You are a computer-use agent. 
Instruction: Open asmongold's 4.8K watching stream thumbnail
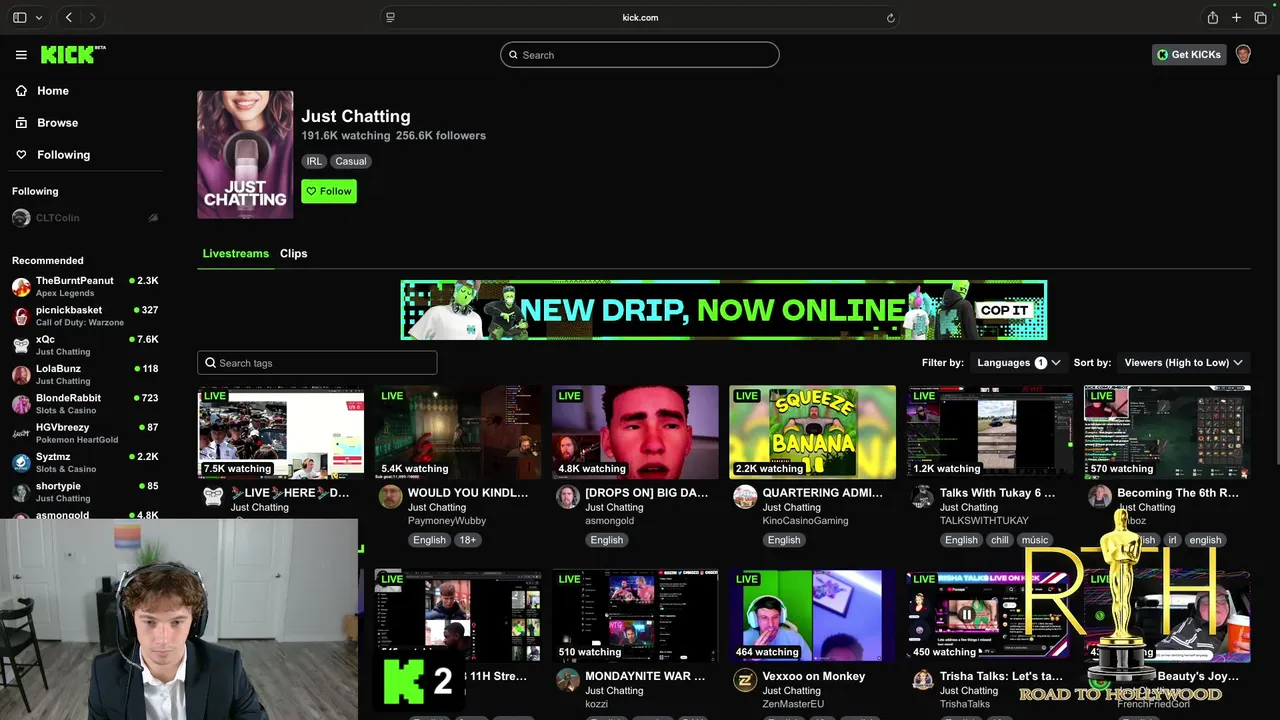click(635, 432)
